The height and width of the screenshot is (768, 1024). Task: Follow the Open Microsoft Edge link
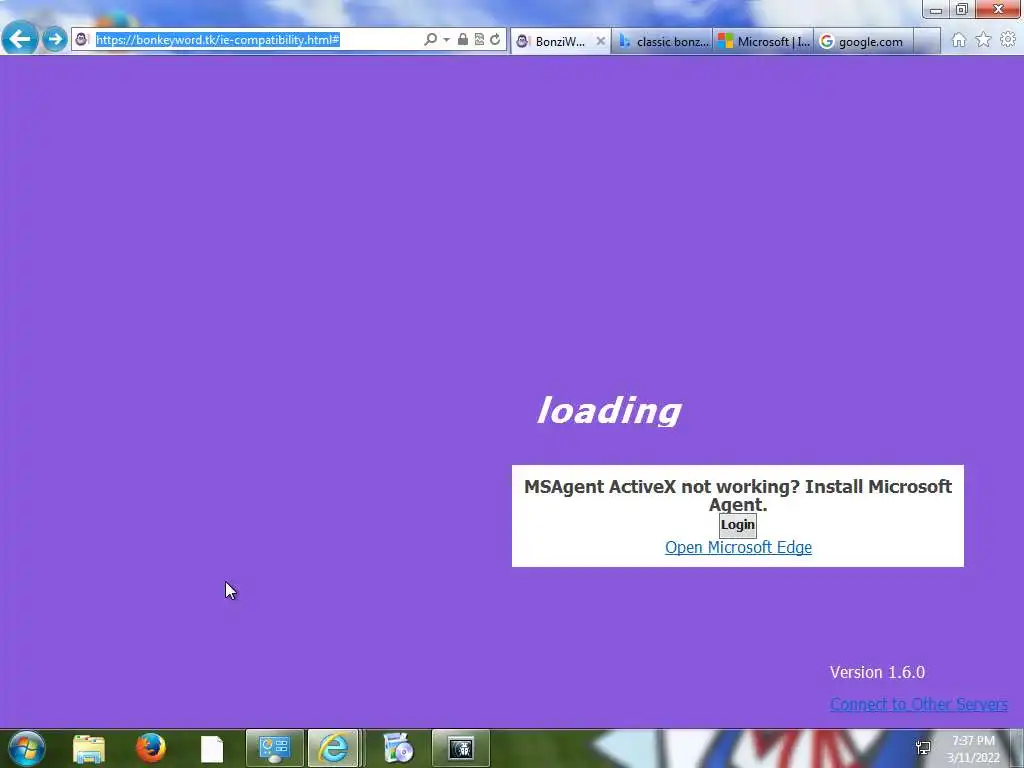click(x=738, y=547)
